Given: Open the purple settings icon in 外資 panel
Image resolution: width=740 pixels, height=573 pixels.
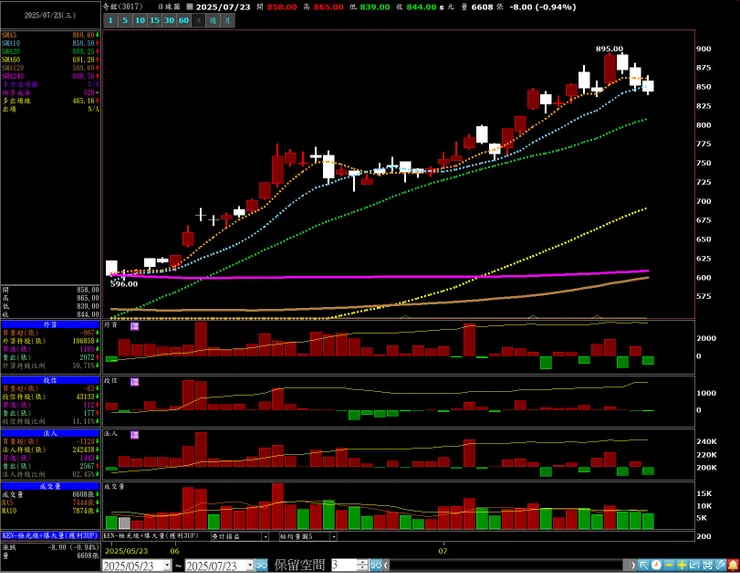Looking at the screenshot, I should coord(135,326).
